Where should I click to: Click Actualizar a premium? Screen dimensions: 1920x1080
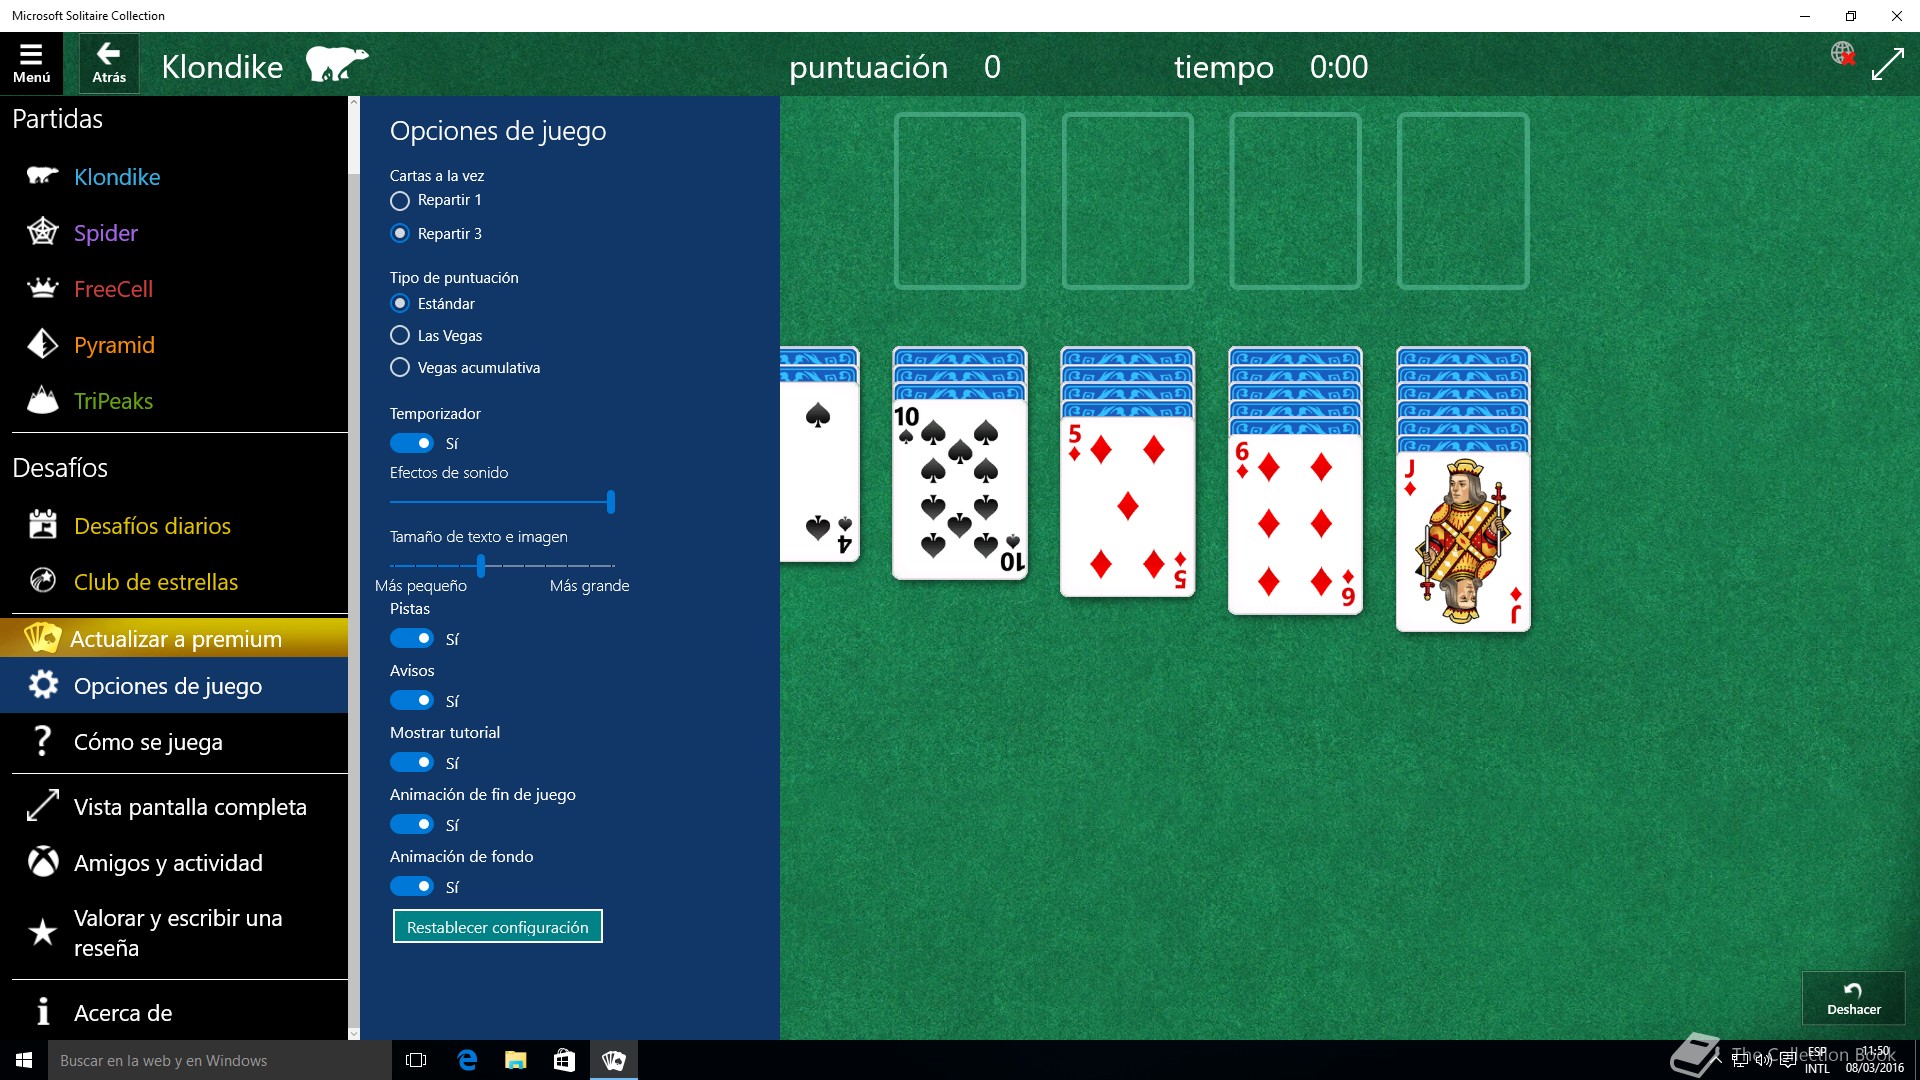[x=174, y=638]
